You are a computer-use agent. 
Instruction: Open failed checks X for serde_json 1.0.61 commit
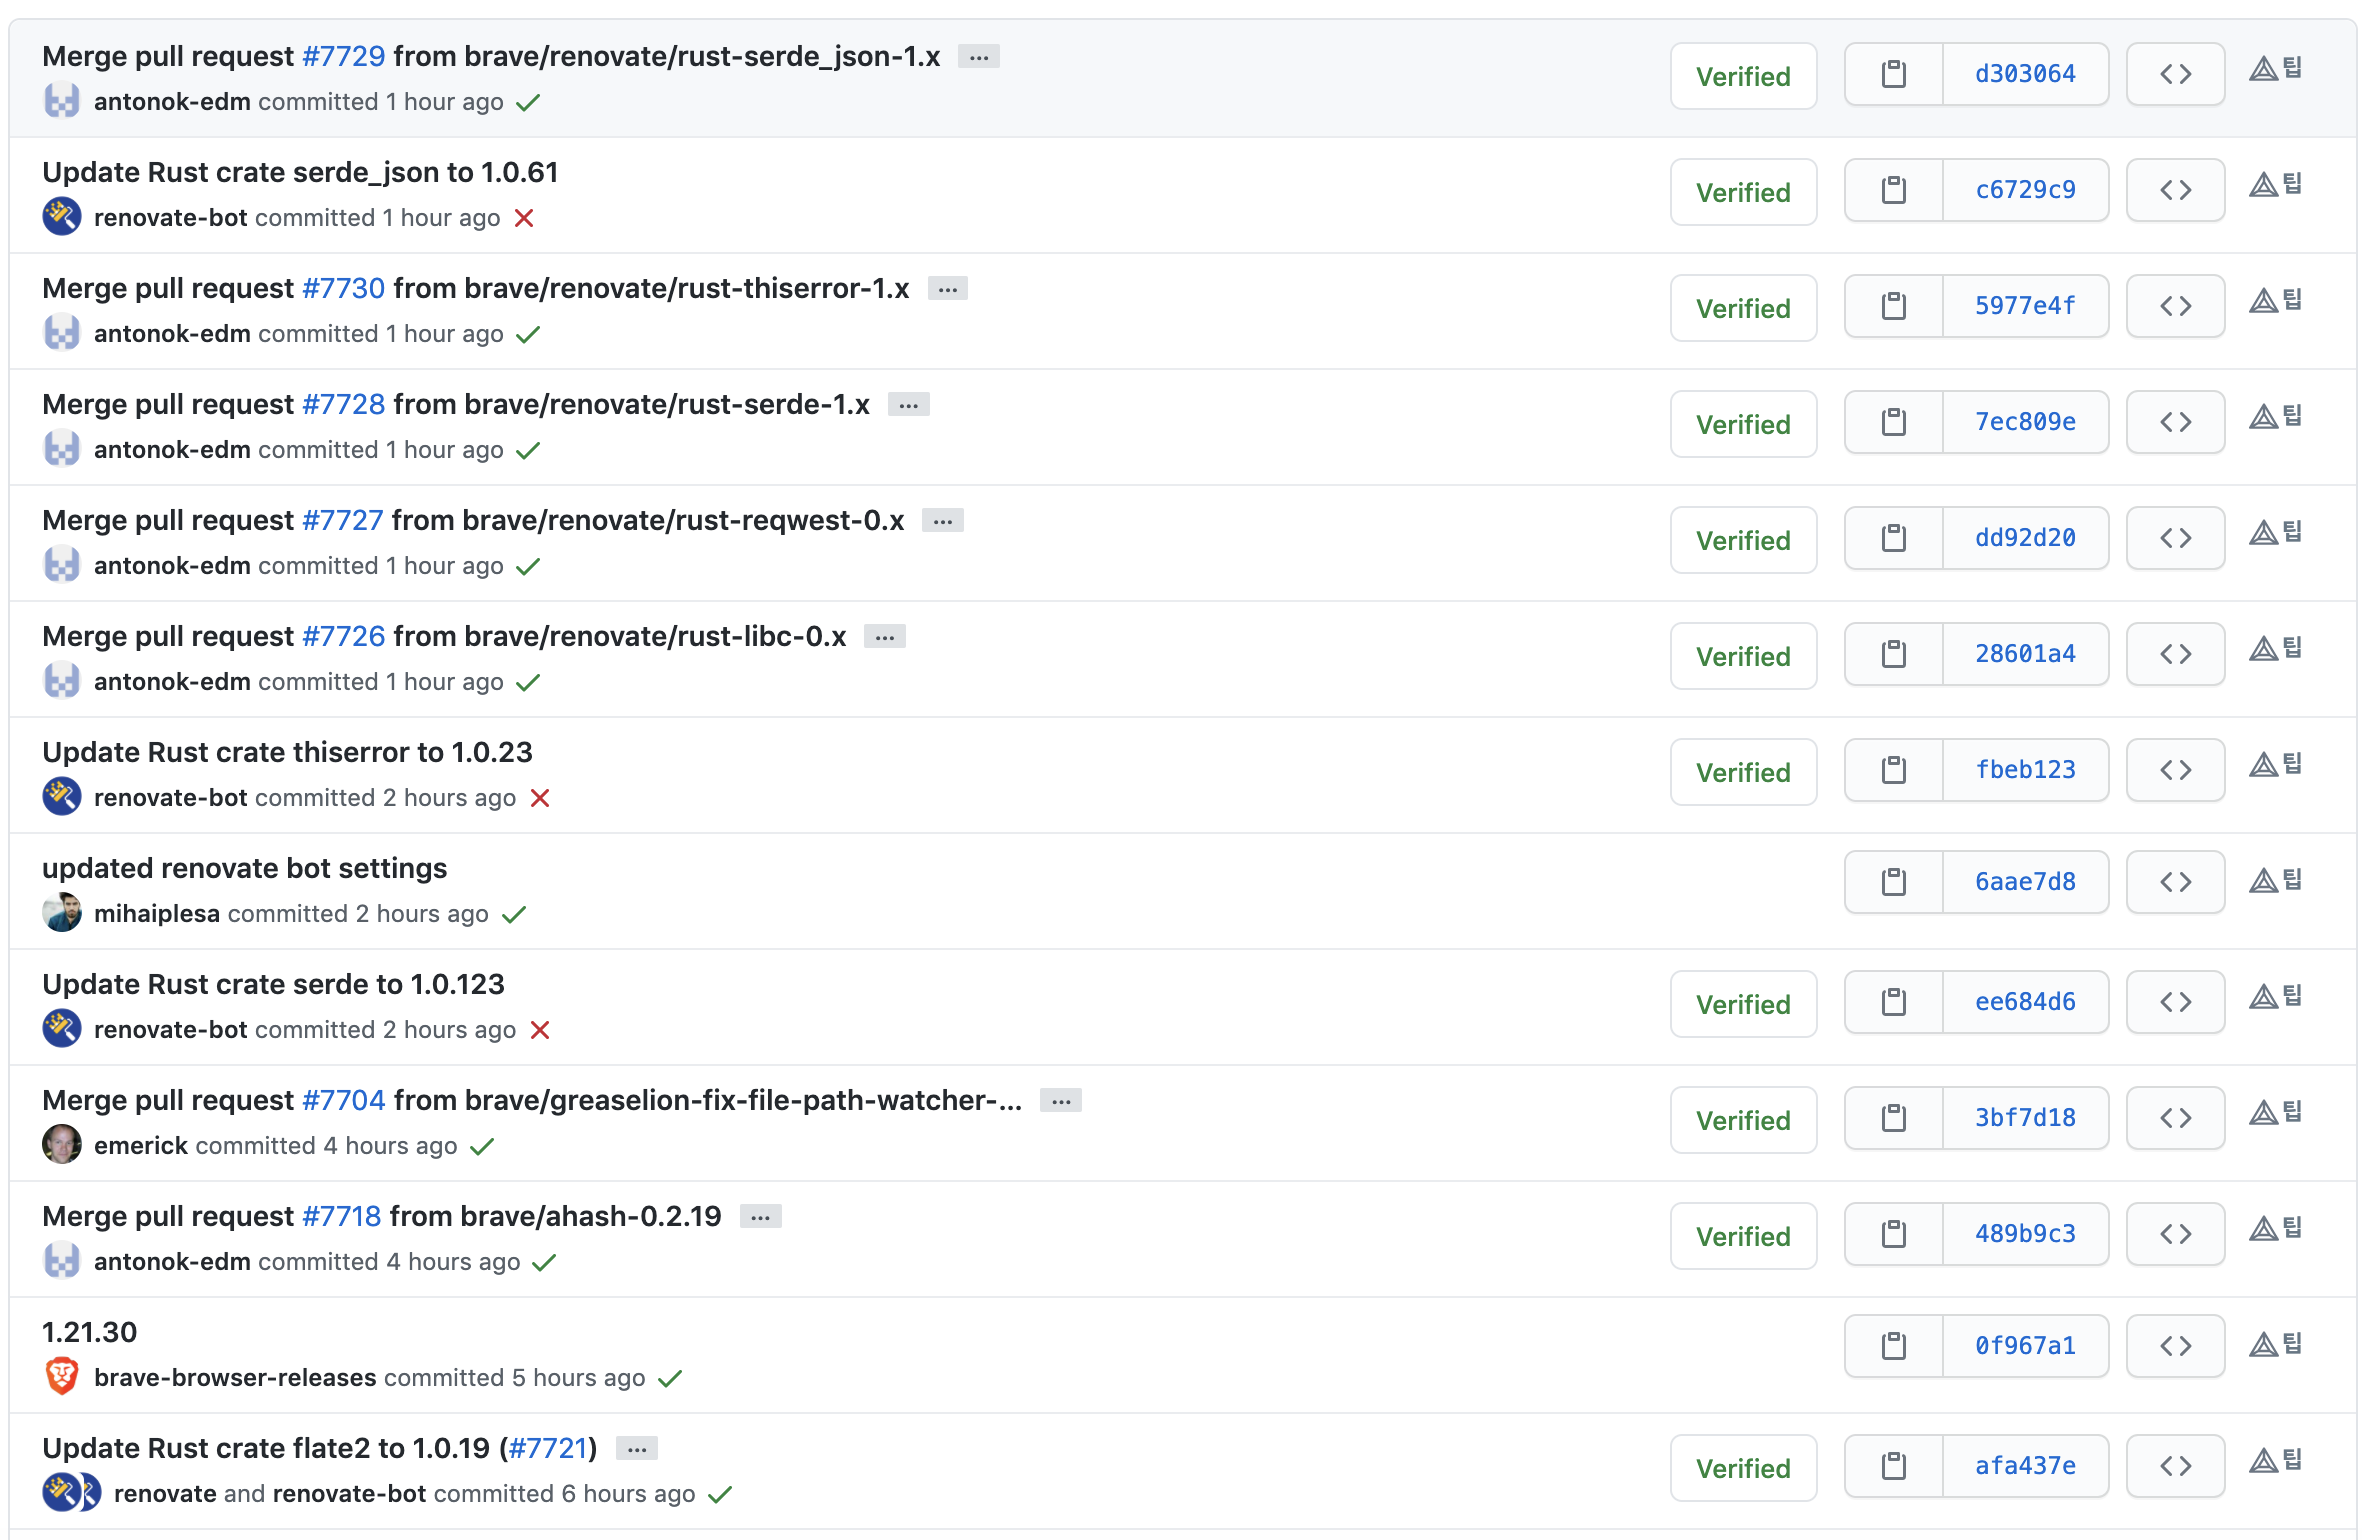pos(524,218)
